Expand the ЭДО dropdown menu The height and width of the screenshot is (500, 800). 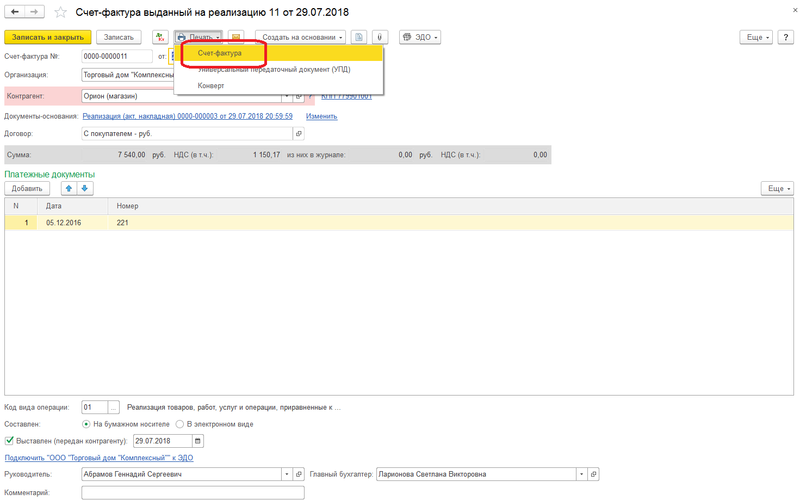(x=420, y=37)
